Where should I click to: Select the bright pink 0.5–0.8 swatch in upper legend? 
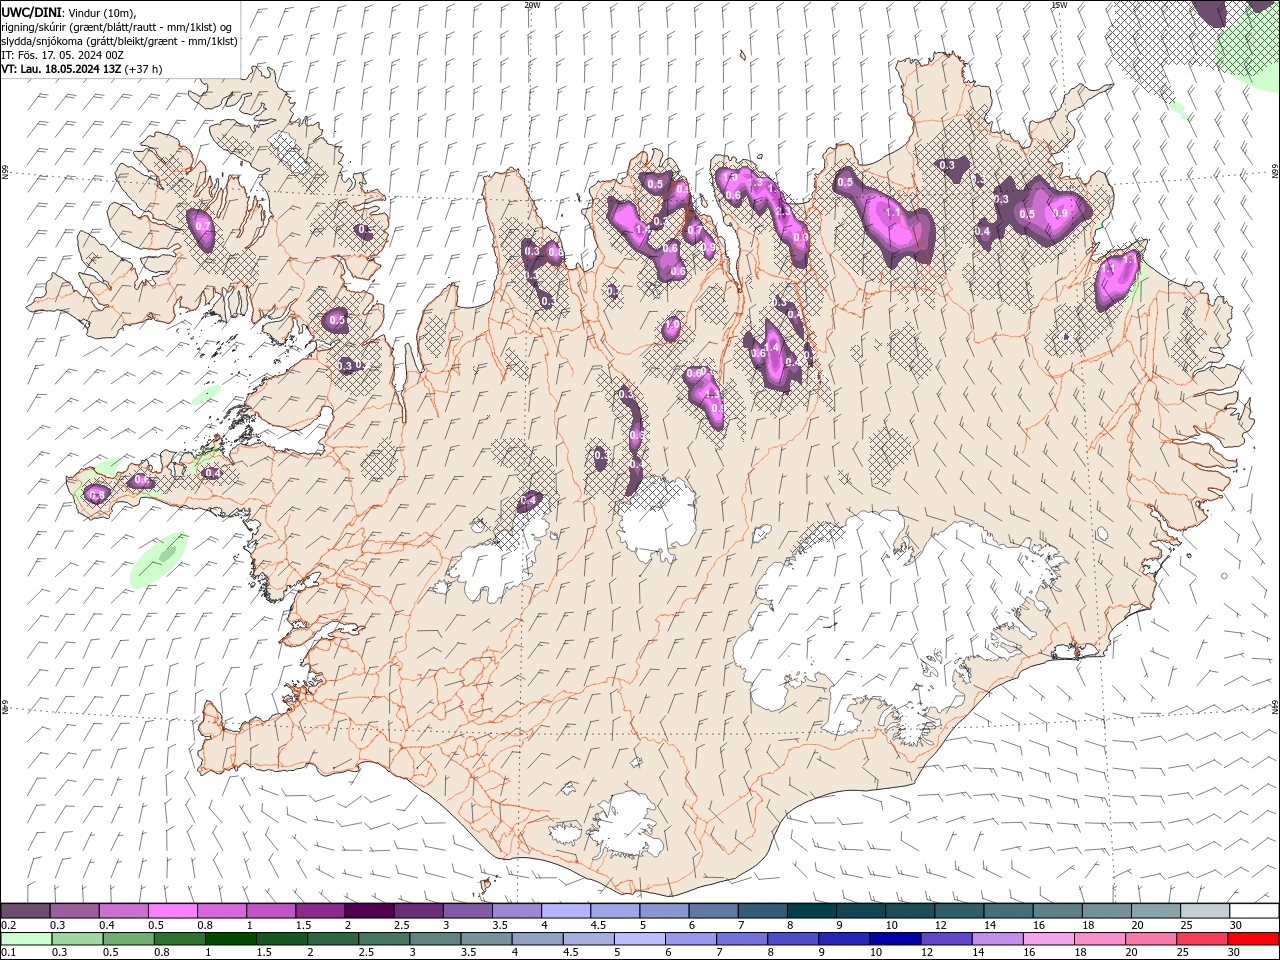tap(172, 910)
